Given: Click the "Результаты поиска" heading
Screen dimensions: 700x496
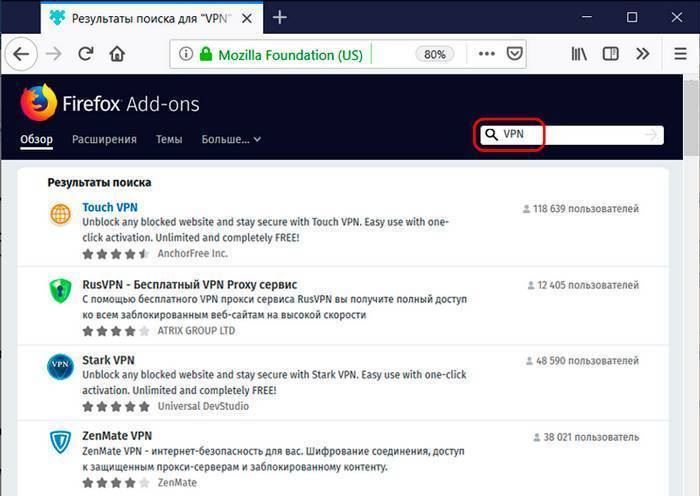Looking at the screenshot, I should (x=99, y=183).
